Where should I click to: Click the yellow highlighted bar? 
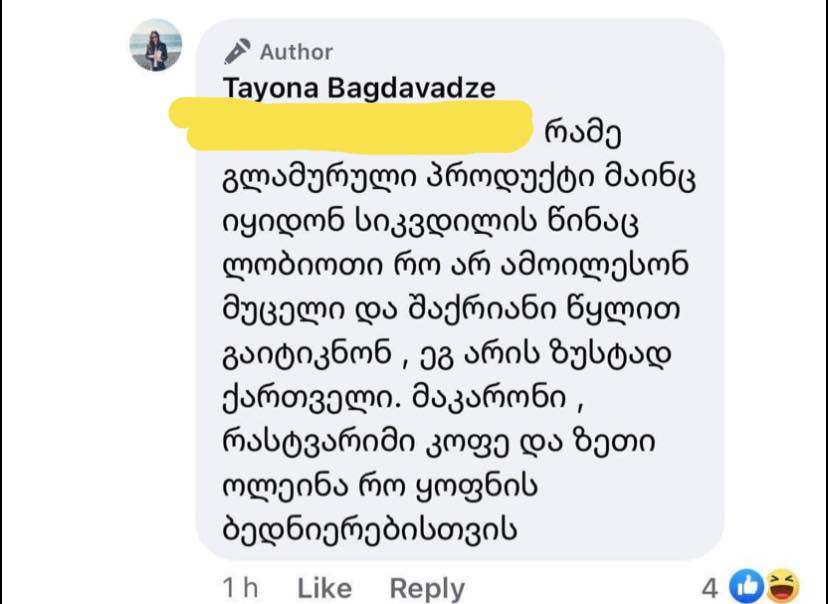coord(349,126)
